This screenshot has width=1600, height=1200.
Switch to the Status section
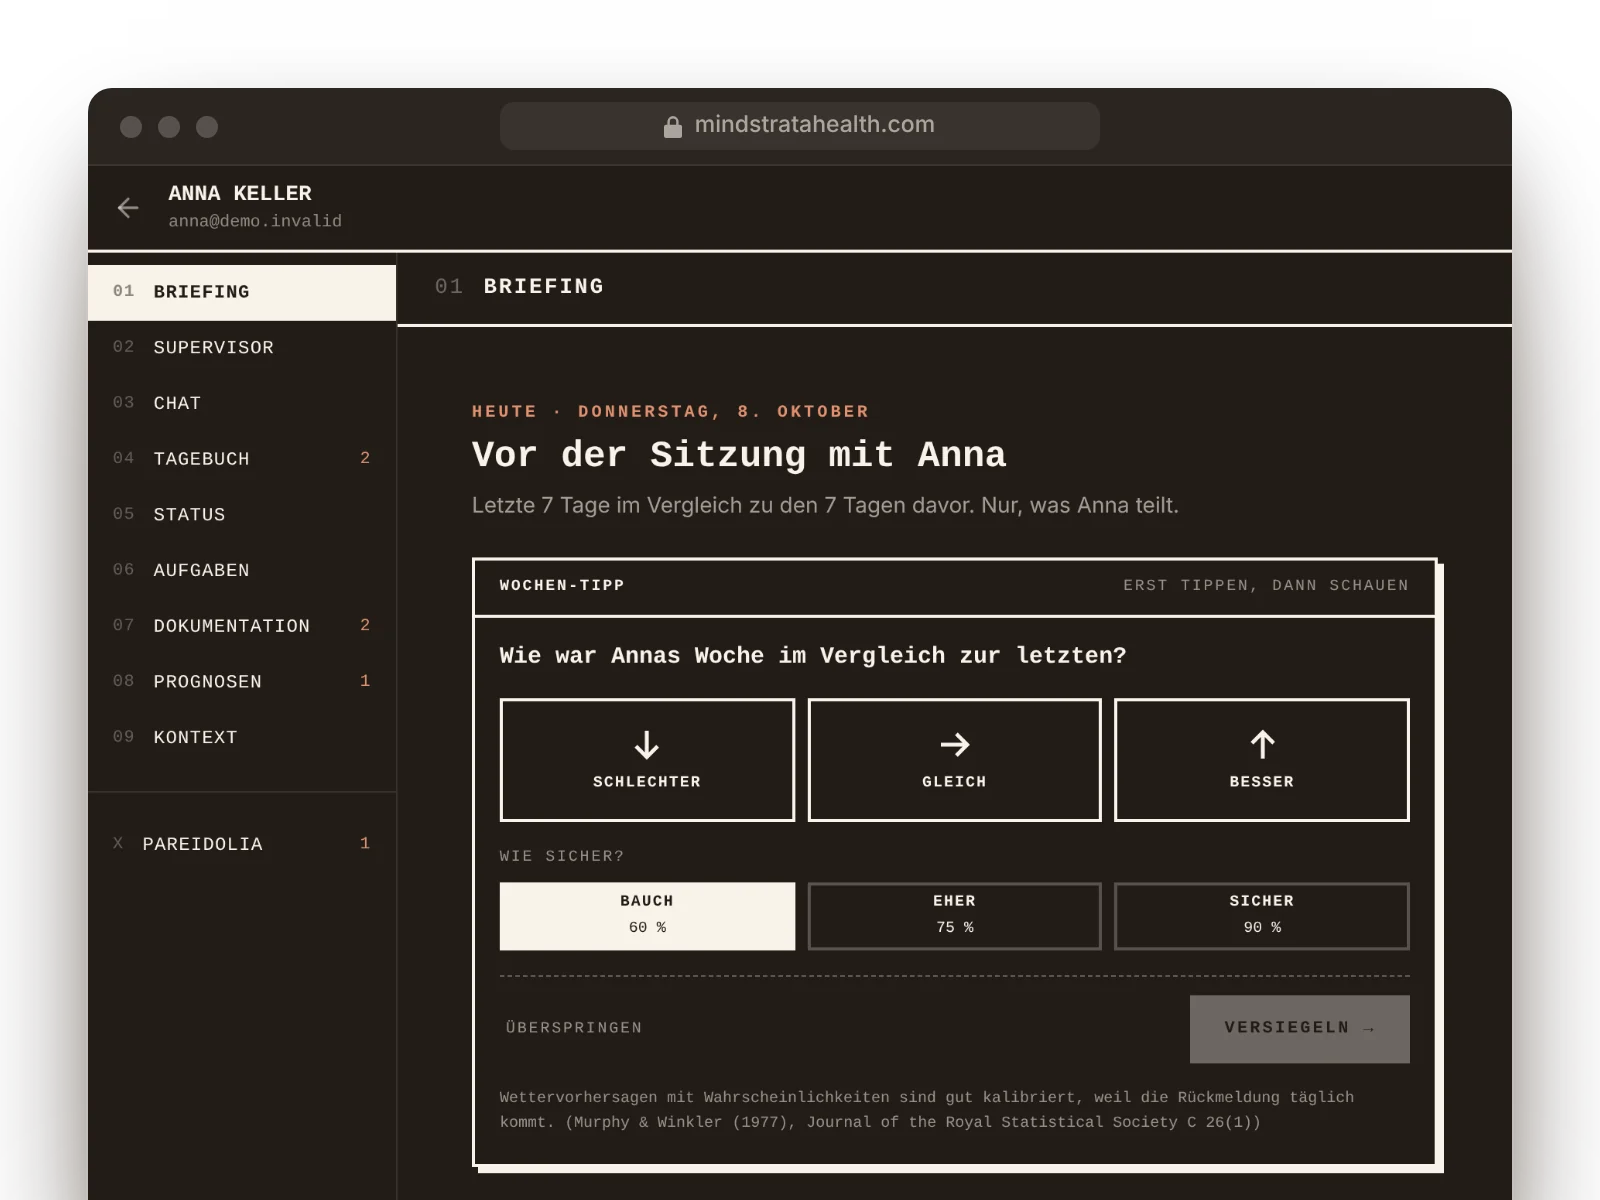[242, 515]
